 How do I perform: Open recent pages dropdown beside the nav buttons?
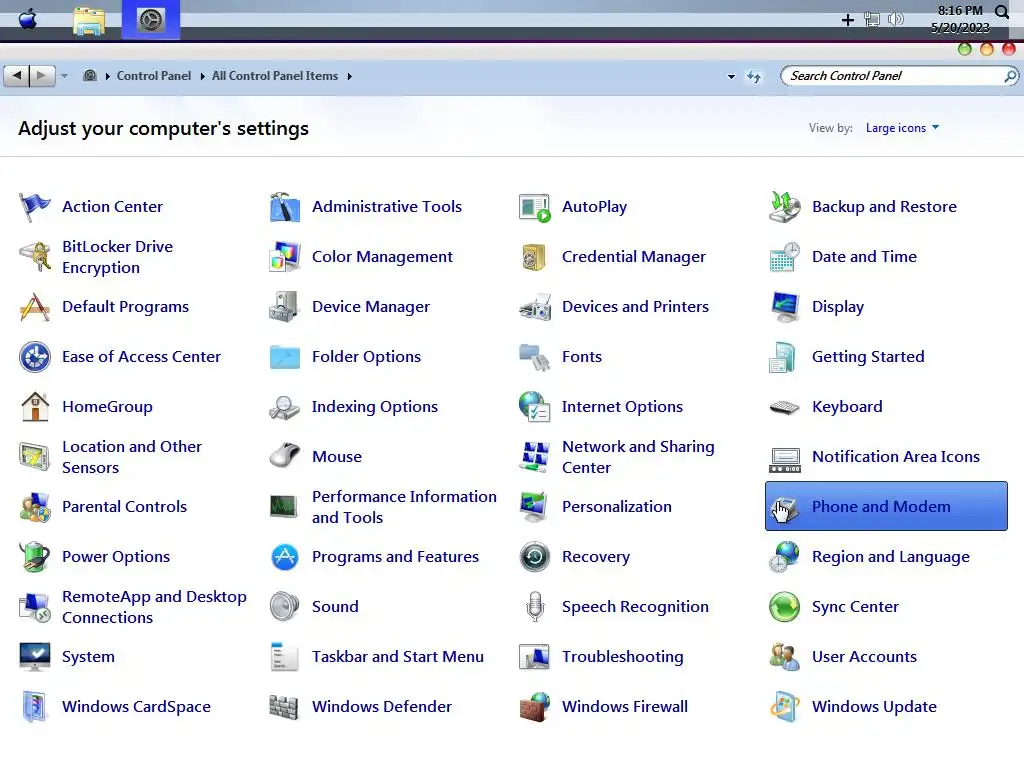point(64,76)
